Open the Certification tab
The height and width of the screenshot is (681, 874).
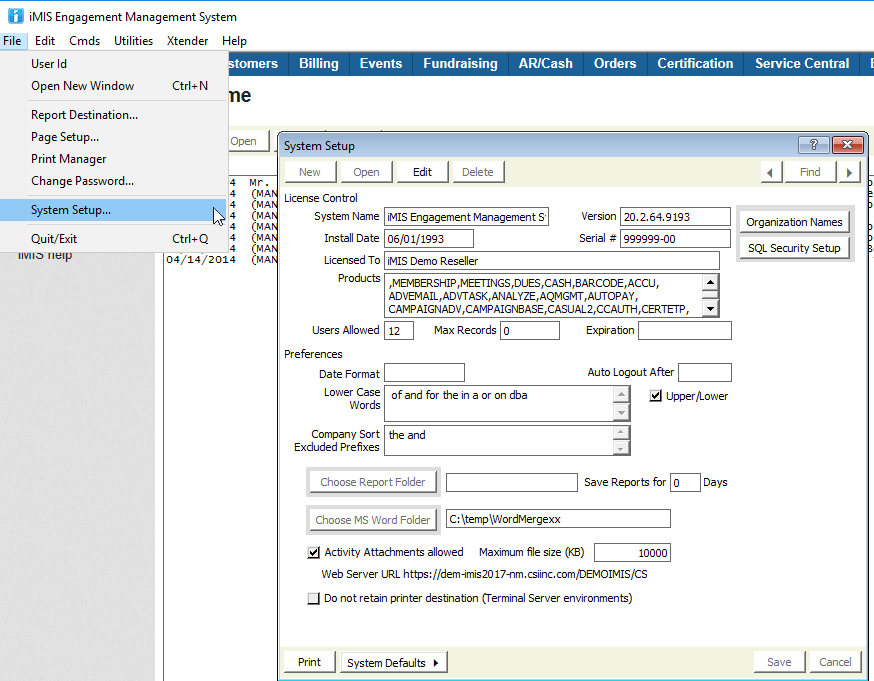coord(695,63)
